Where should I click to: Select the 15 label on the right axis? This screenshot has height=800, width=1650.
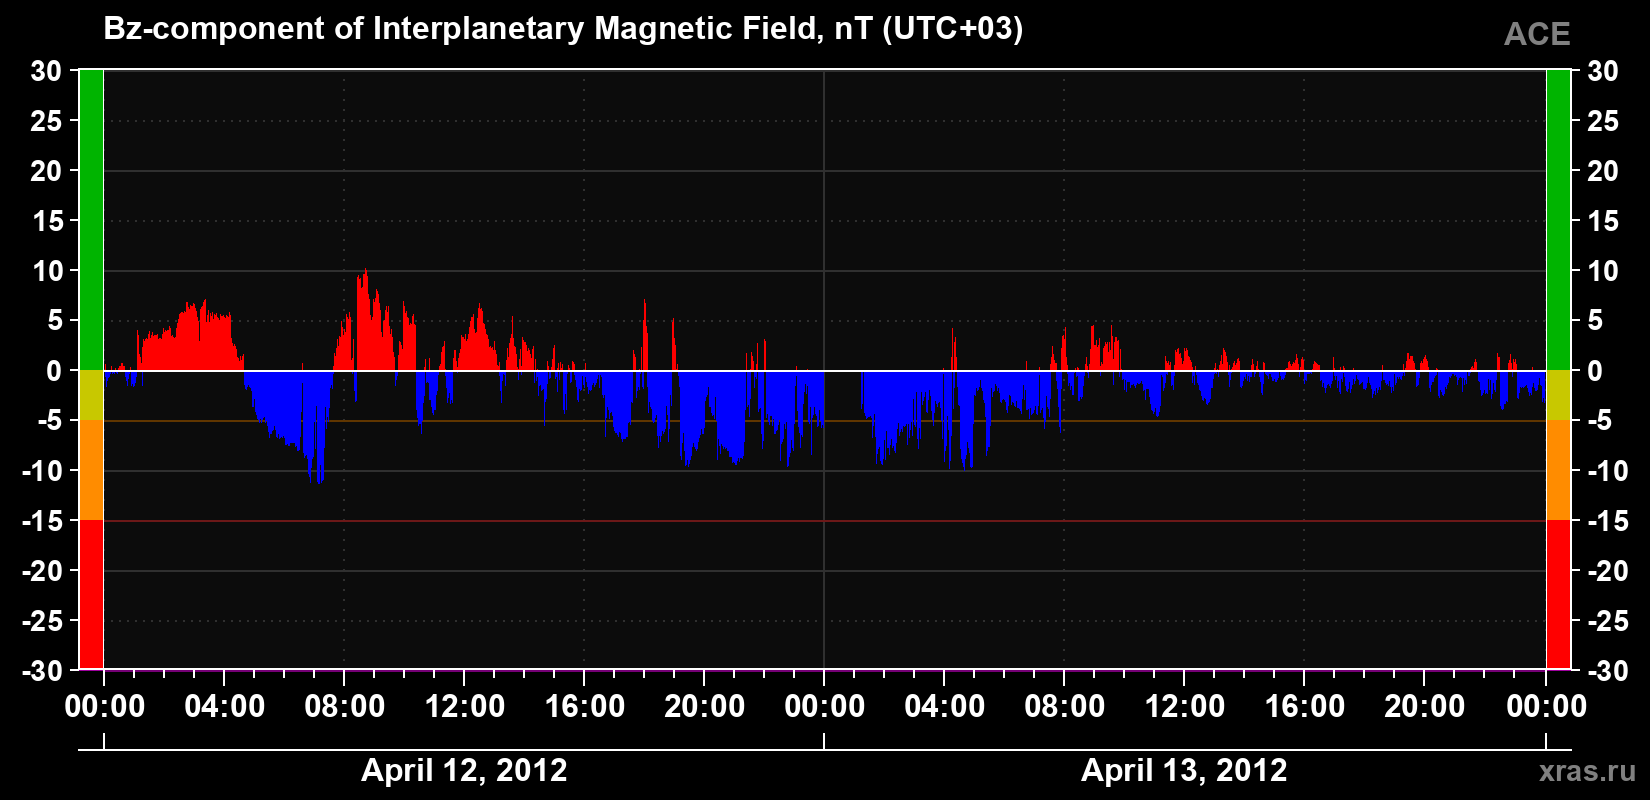click(1603, 221)
